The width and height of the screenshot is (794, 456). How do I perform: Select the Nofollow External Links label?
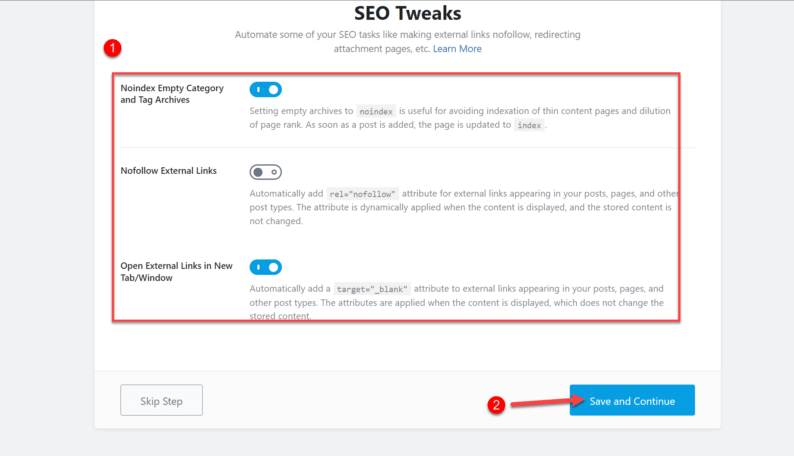click(x=168, y=171)
